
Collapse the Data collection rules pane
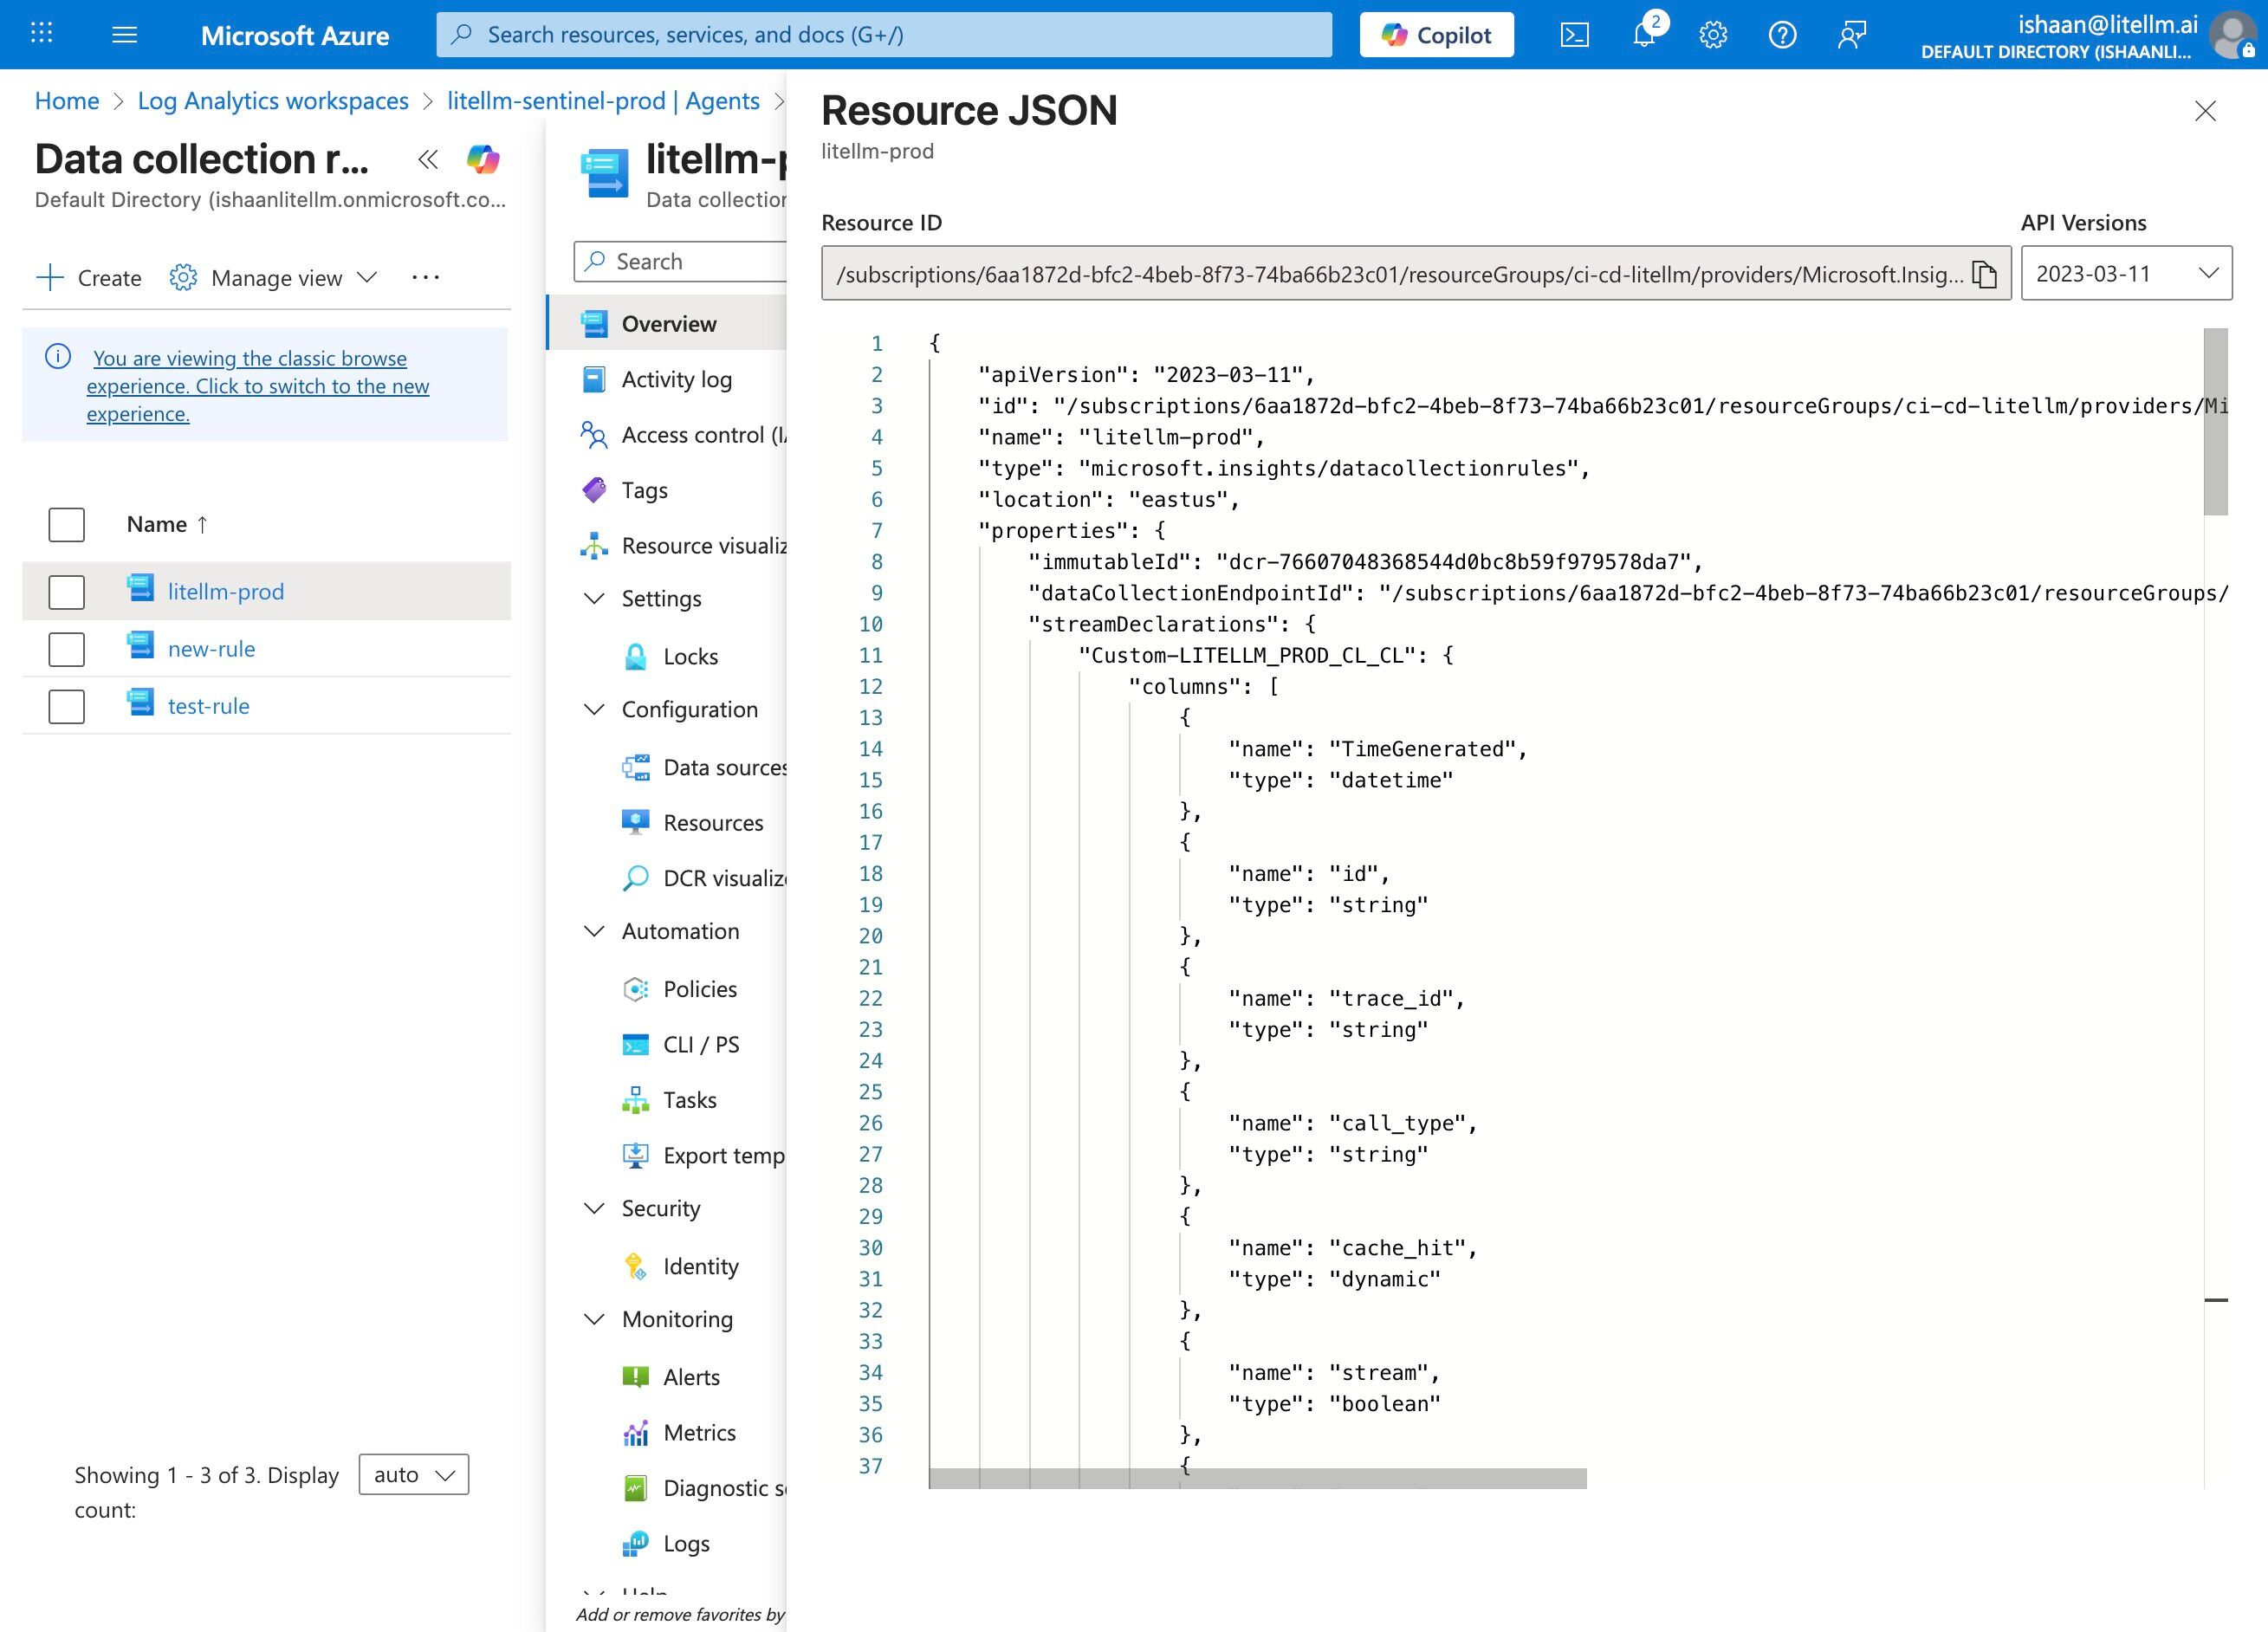tap(428, 159)
